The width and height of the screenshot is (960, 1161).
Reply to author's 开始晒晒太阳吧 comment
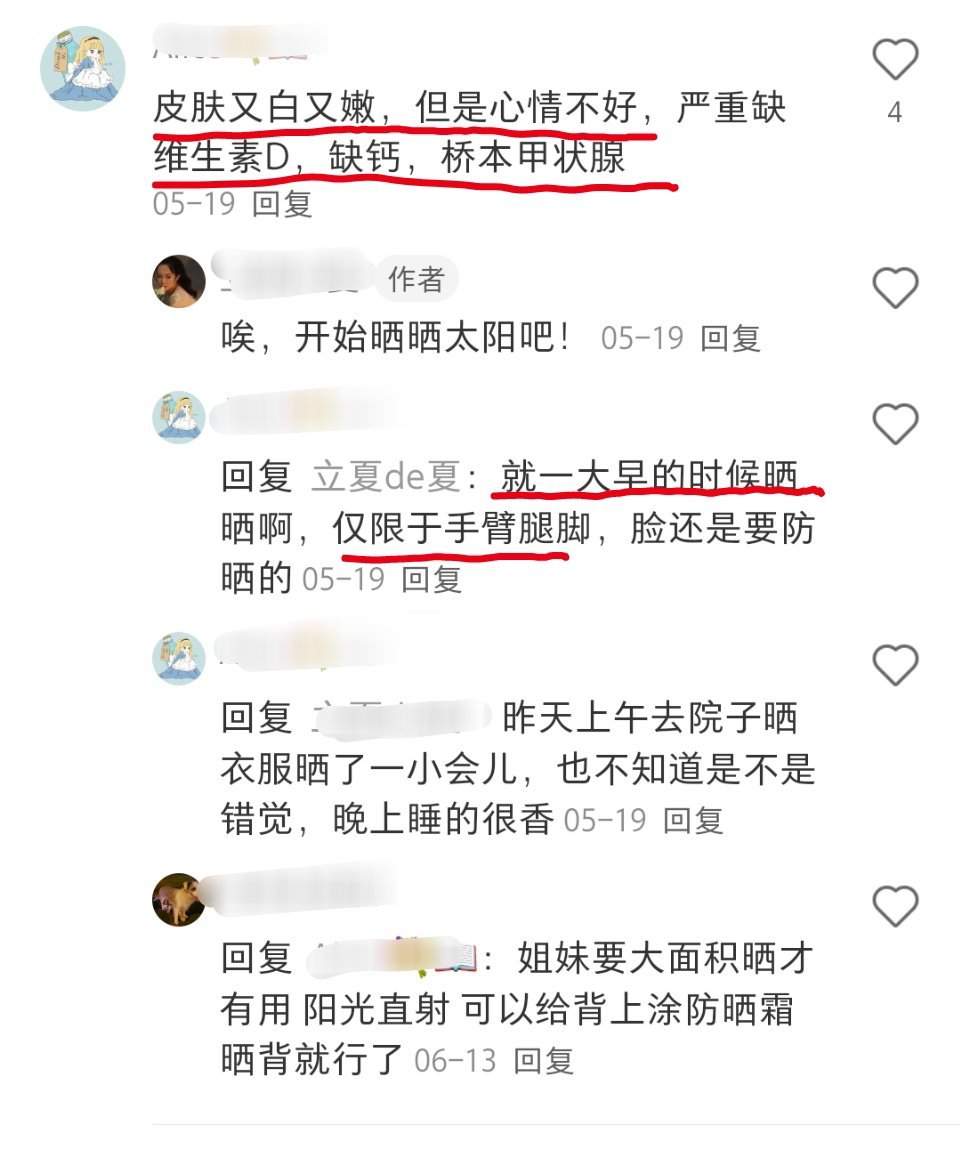(x=731, y=338)
